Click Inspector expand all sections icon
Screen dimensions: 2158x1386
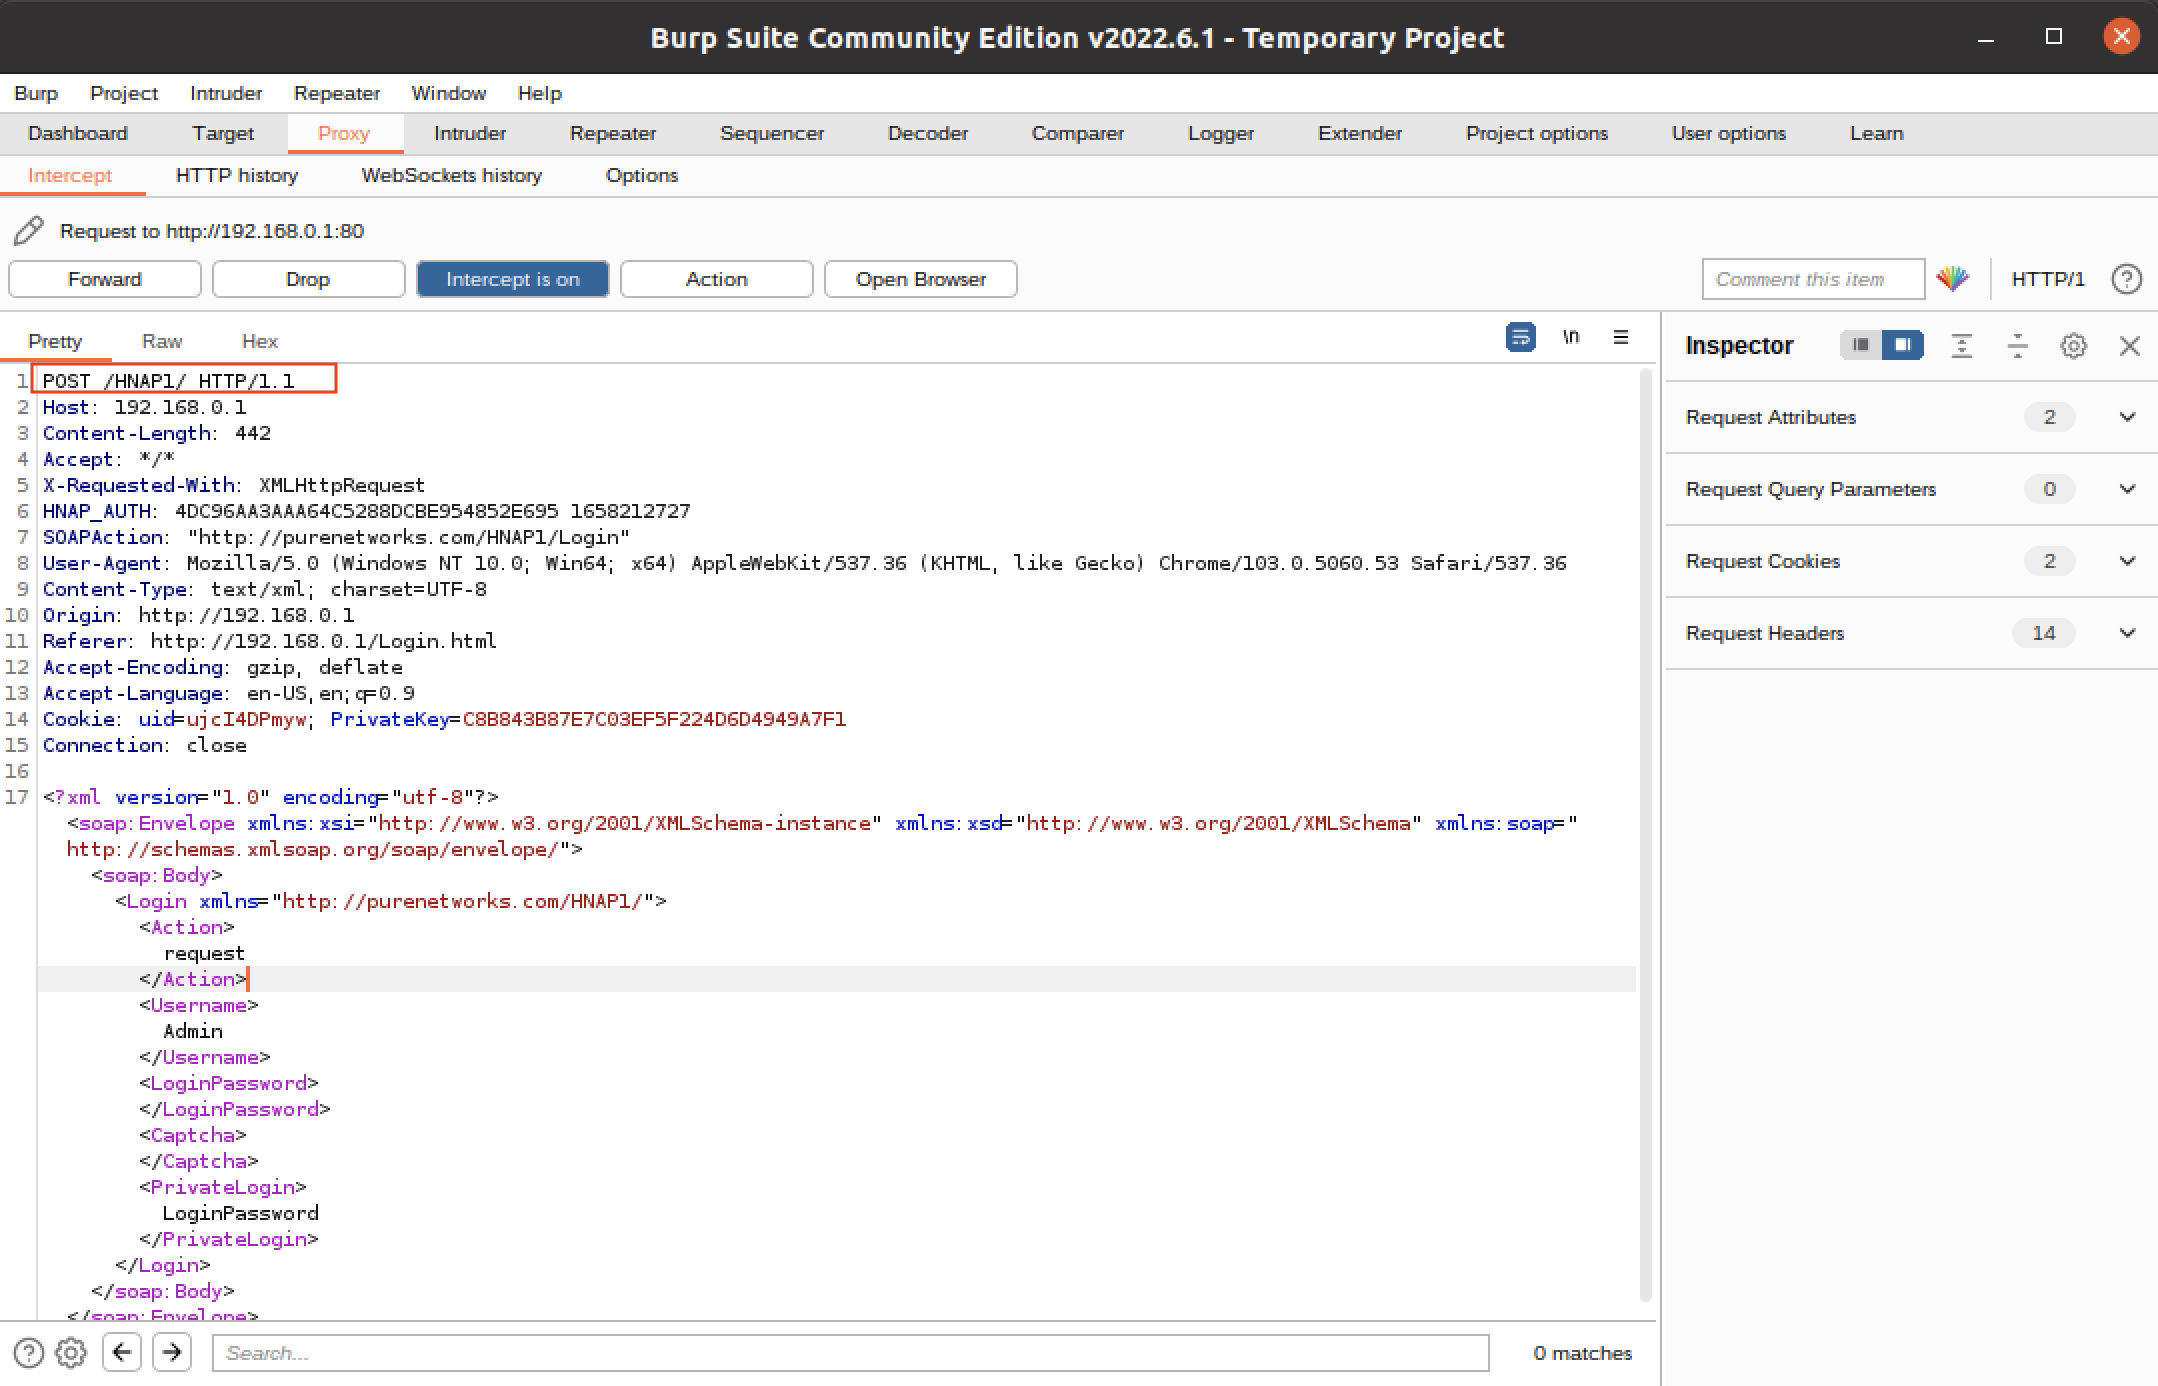tap(1961, 345)
